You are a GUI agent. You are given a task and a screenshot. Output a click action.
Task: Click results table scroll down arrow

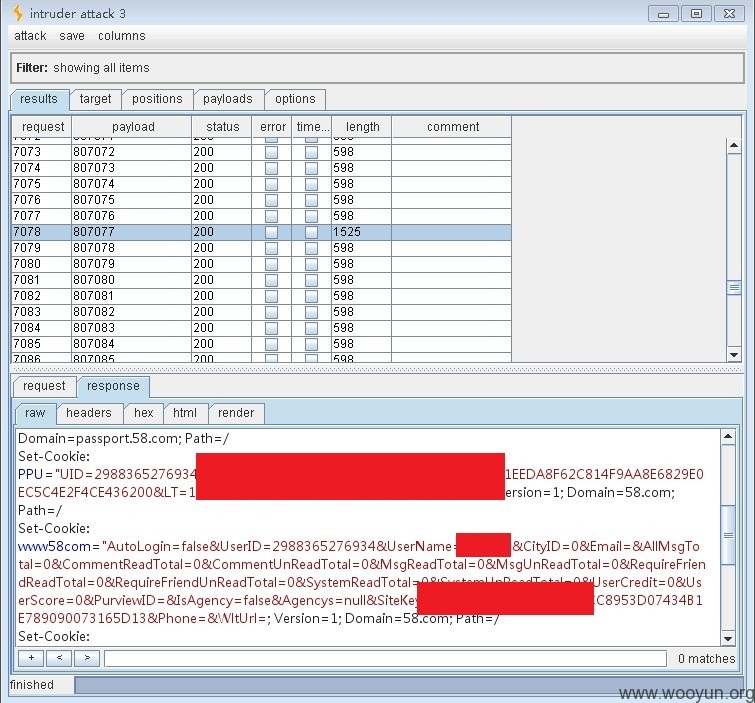point(734,355)
